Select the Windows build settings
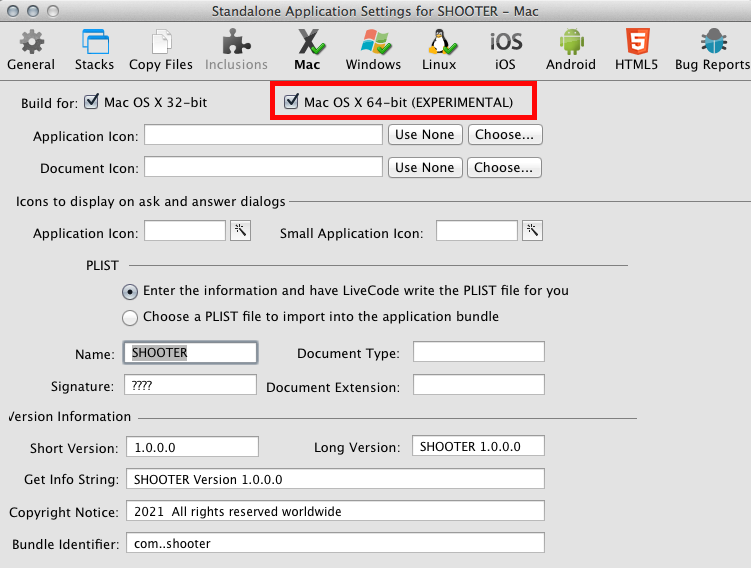 point(373,49)
